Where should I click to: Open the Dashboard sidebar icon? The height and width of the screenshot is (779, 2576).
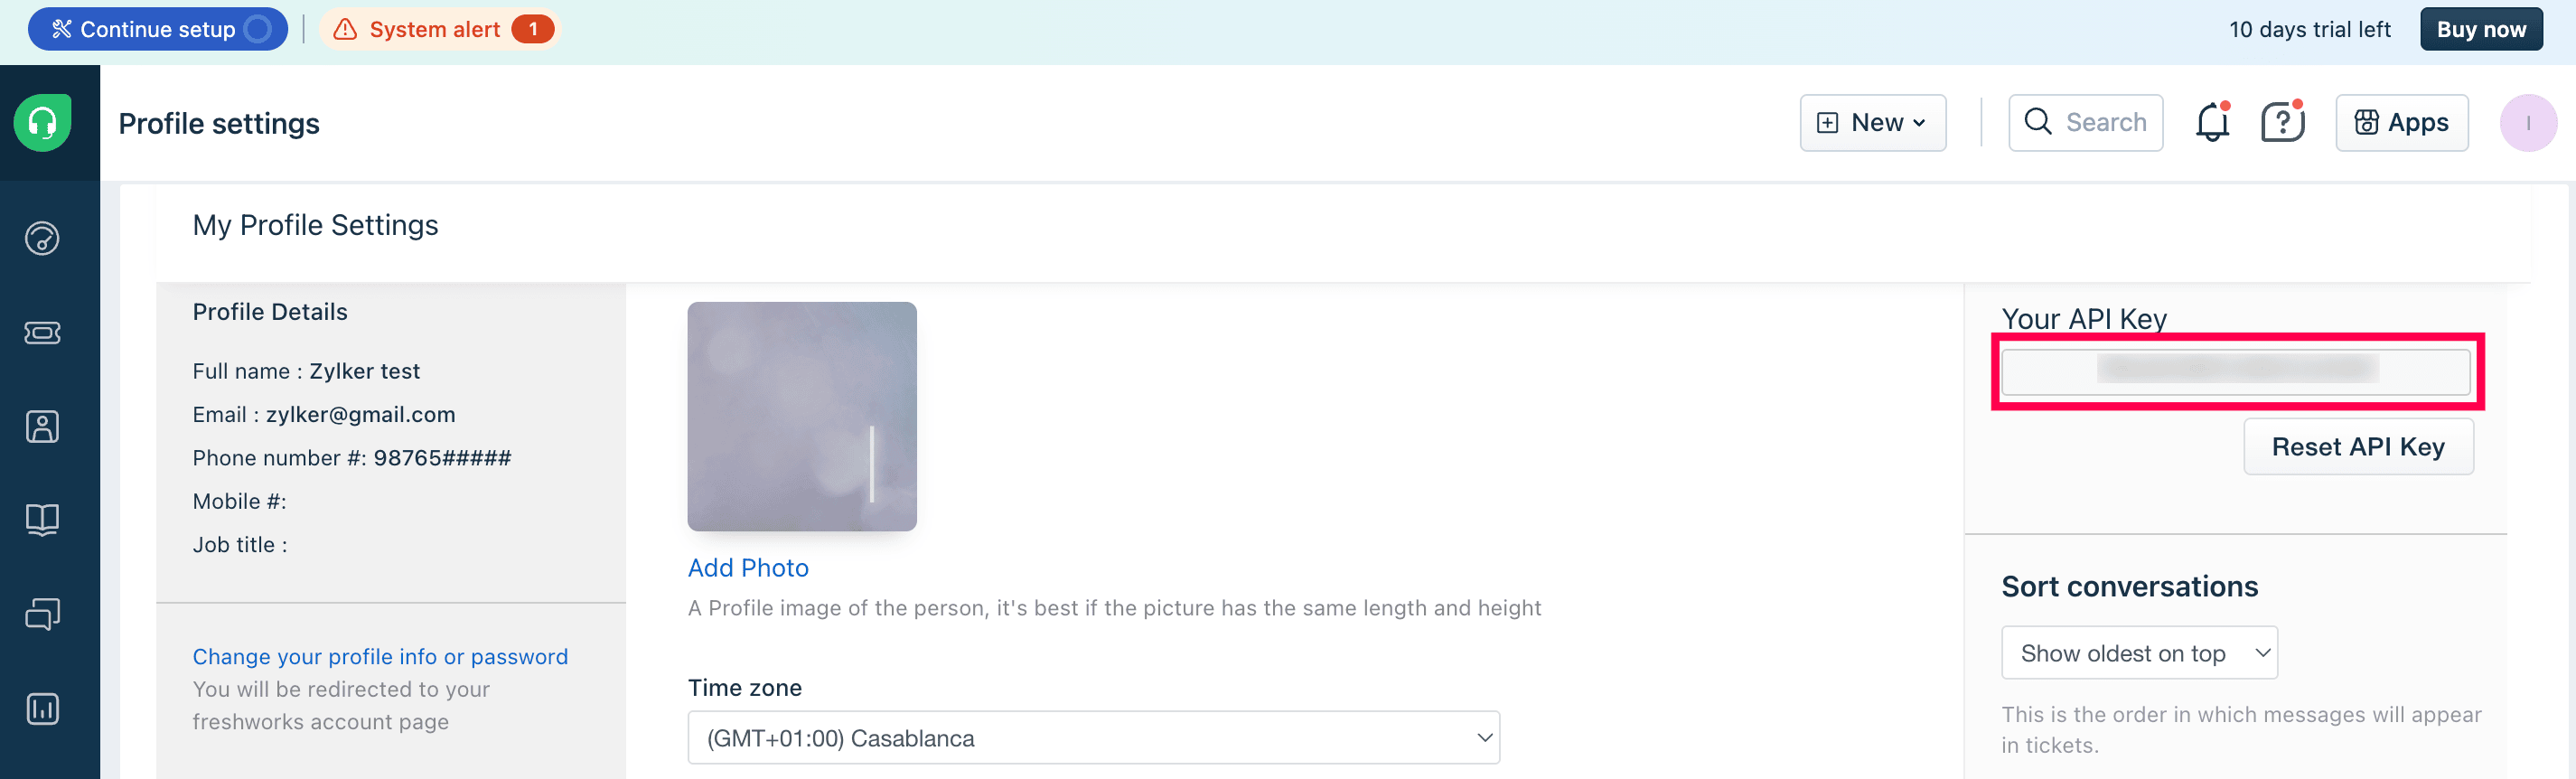coord(42,238)
